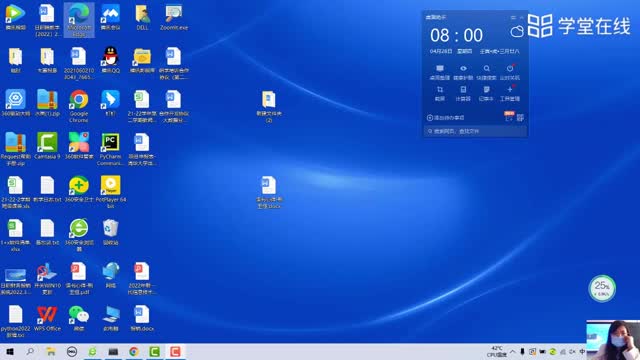Select the ZoomIt.exe desktop icon
640x360 pixels.
click(x=174, y=17)
